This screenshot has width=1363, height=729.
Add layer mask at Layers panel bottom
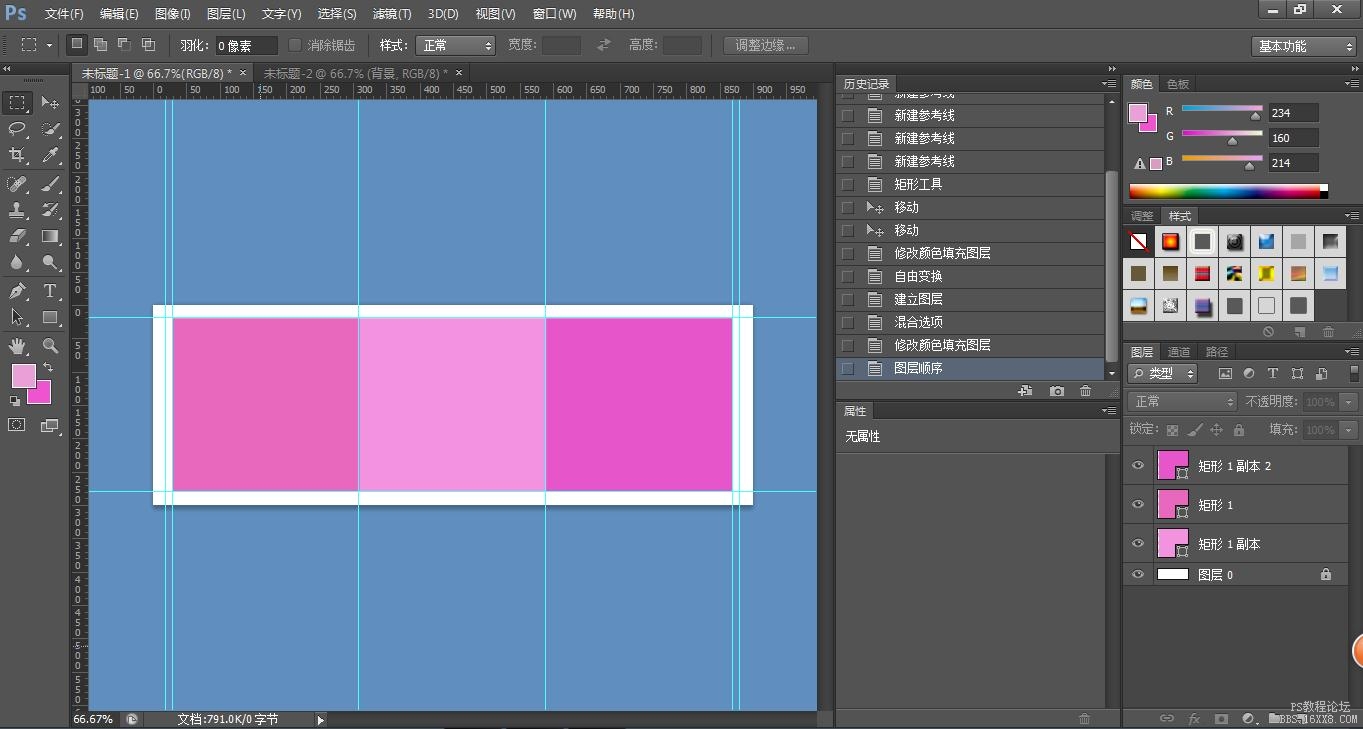tap(1221, 718)
